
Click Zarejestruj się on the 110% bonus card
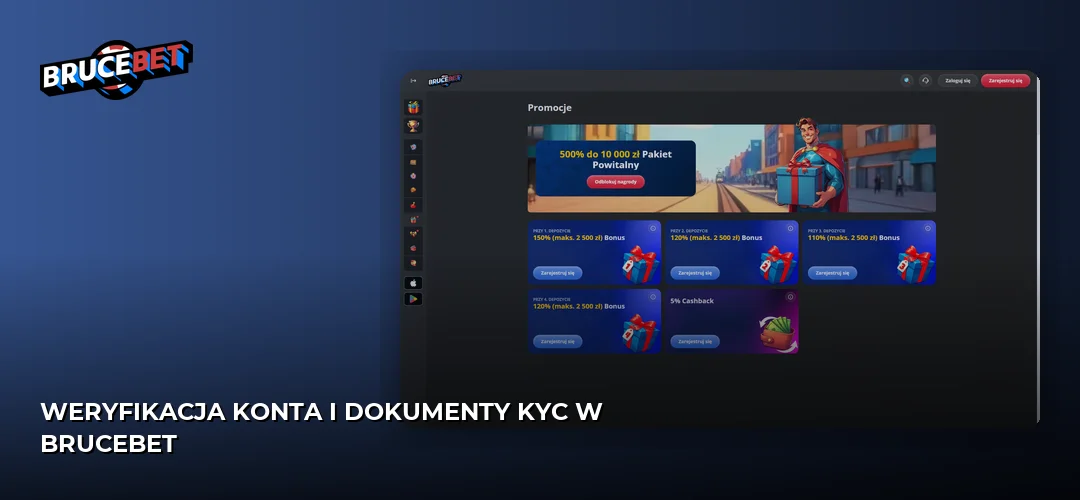coord(832,273)
